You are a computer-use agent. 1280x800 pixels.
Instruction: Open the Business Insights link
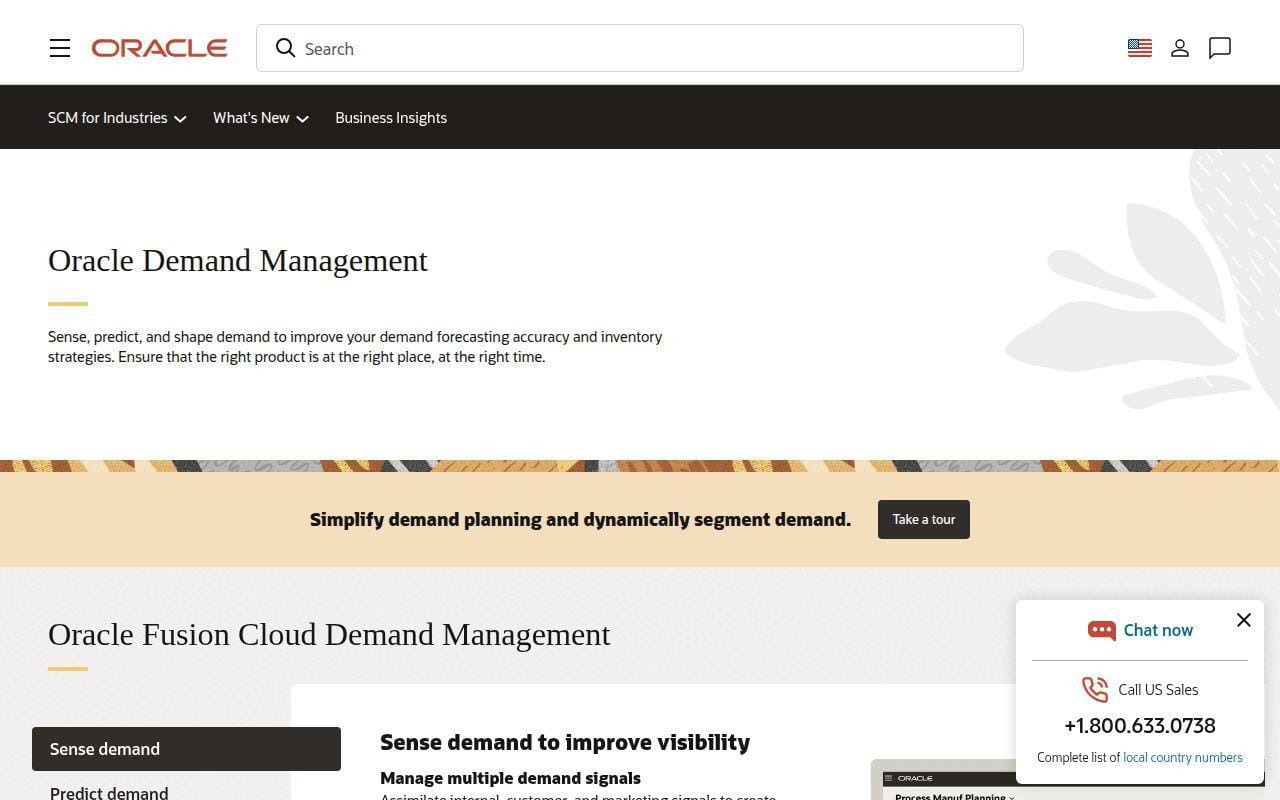(x=391, y=118)
